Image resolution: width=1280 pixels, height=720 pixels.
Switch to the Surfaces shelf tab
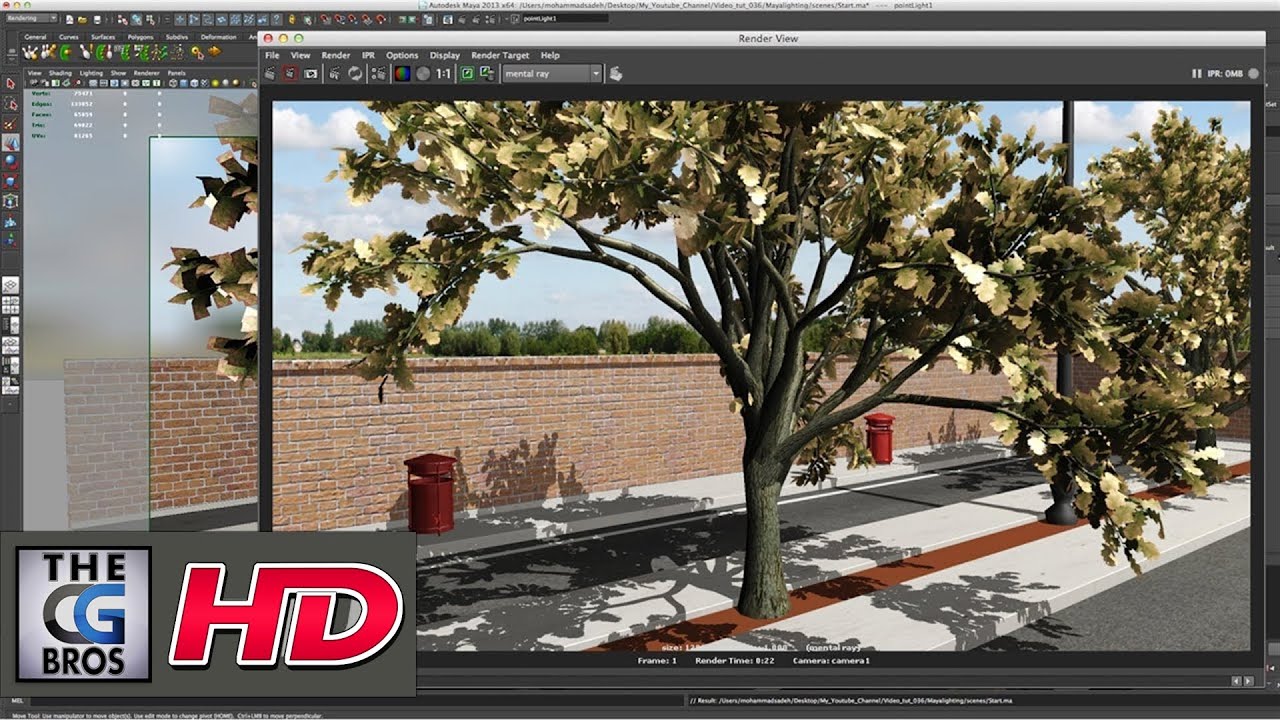(x=103, y=37)
